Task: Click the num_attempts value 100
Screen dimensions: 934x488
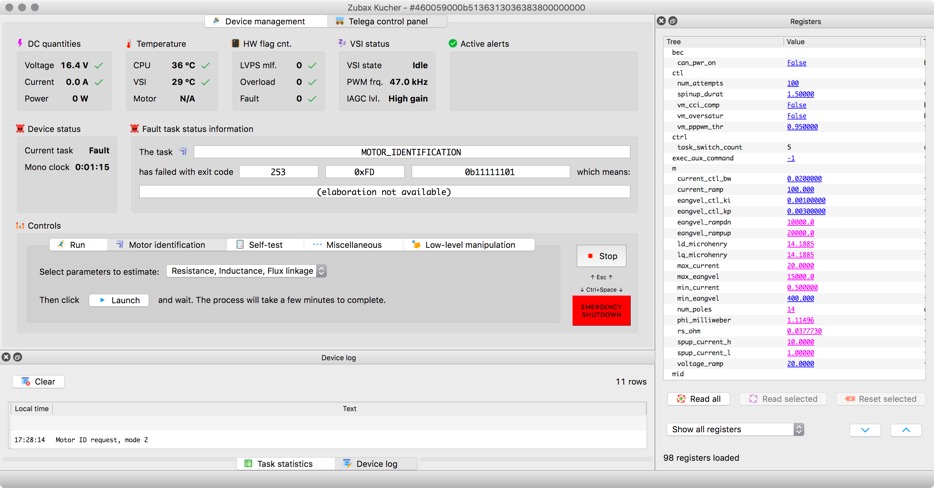Action: pos(792,83)
